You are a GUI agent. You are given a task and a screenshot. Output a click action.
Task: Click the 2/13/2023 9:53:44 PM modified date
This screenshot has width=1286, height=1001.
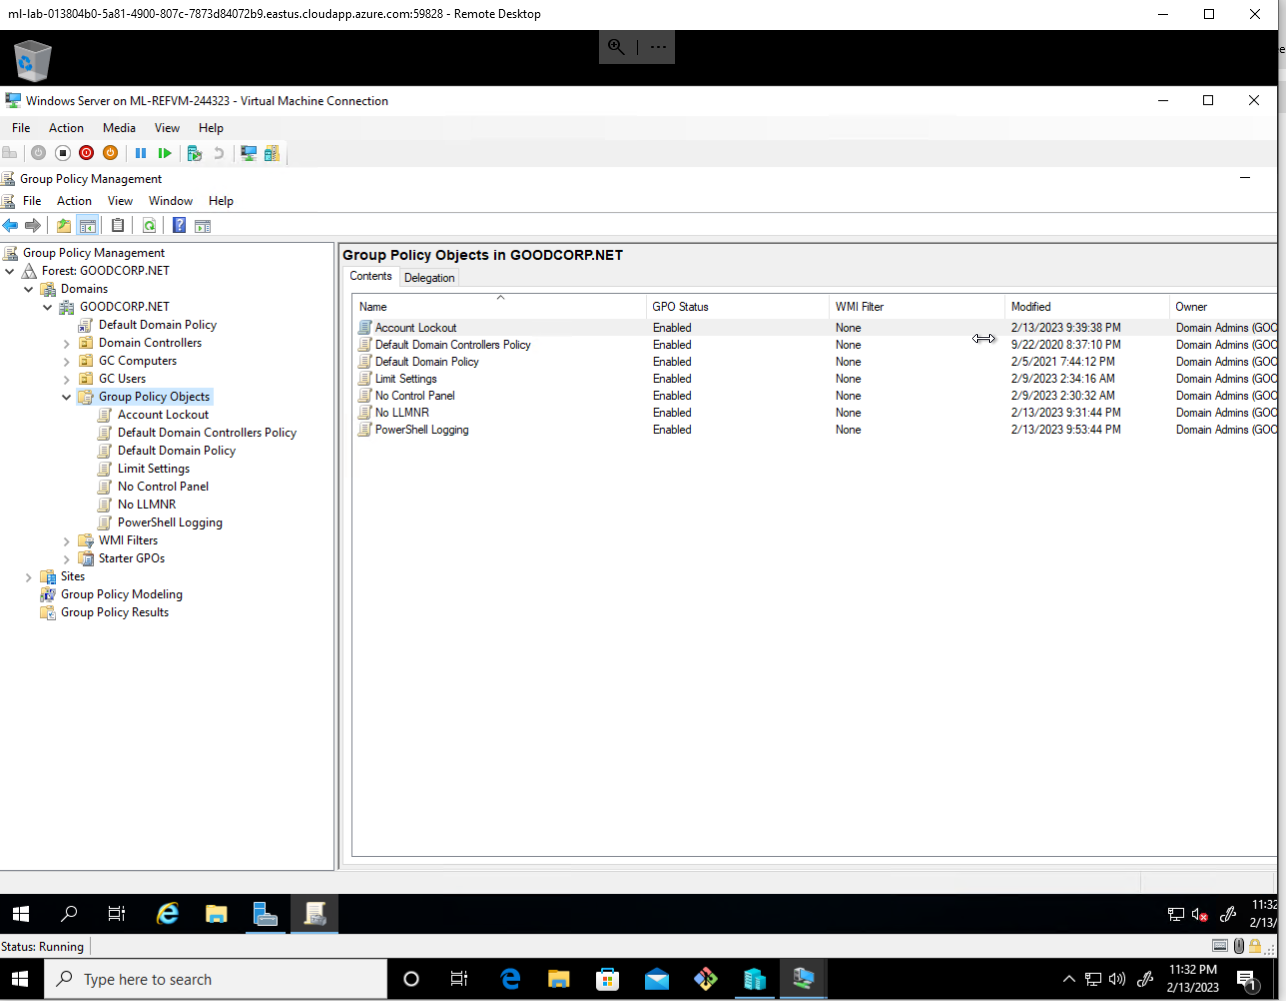click(1066, 430)
